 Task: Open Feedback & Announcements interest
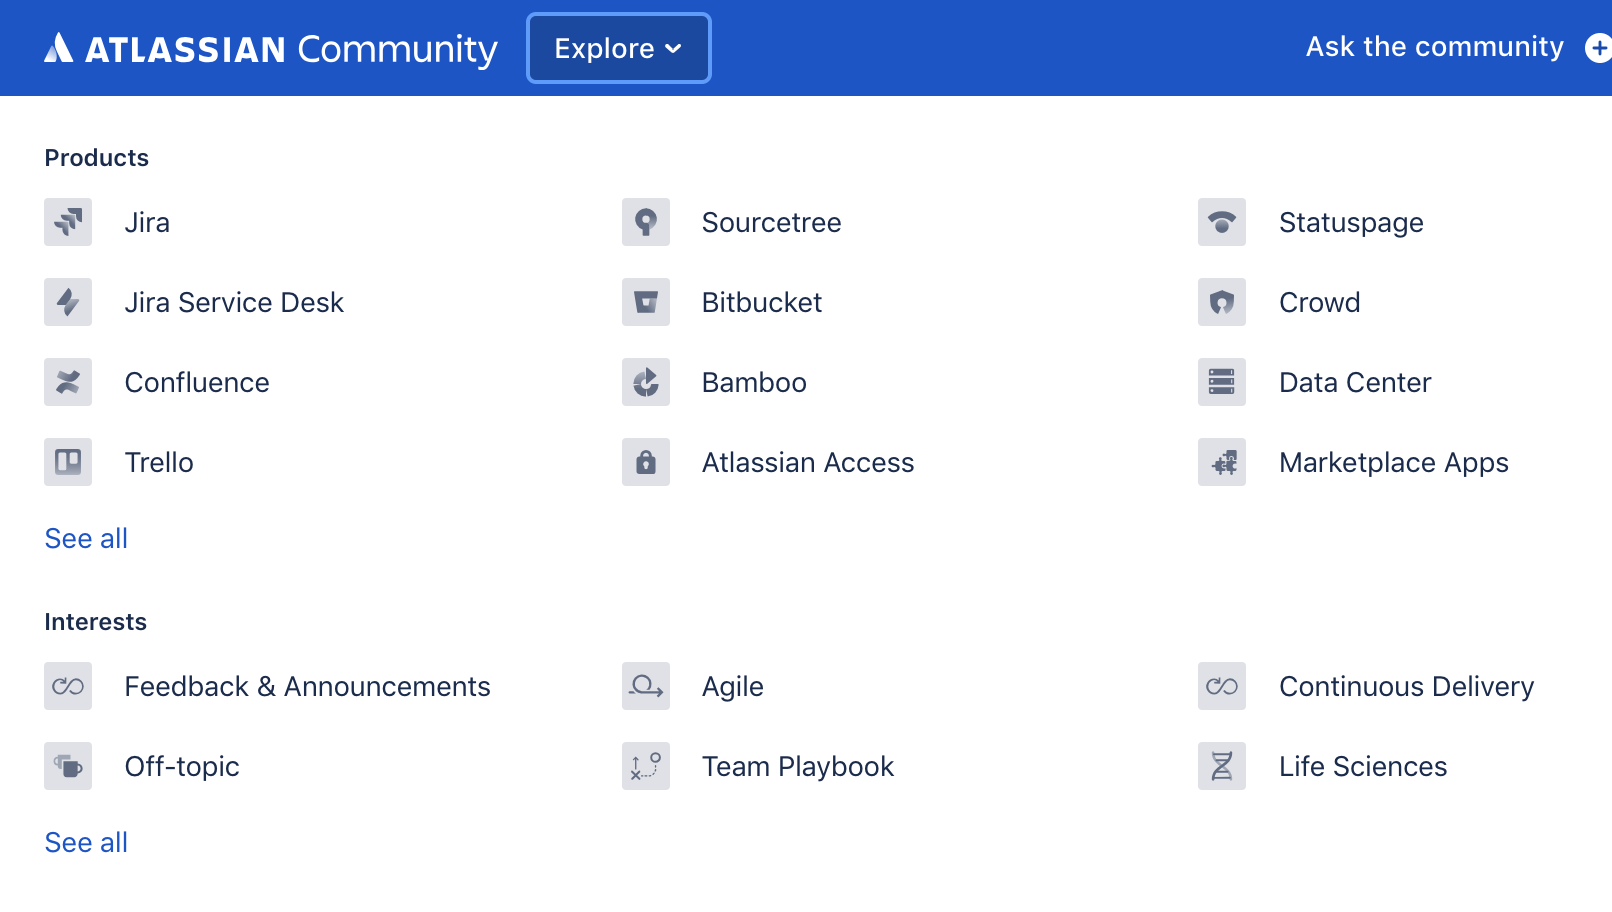(x=307, y=686)
